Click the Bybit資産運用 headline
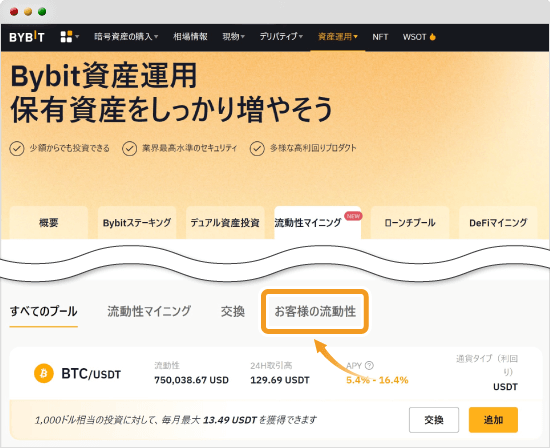 (104, 76)
